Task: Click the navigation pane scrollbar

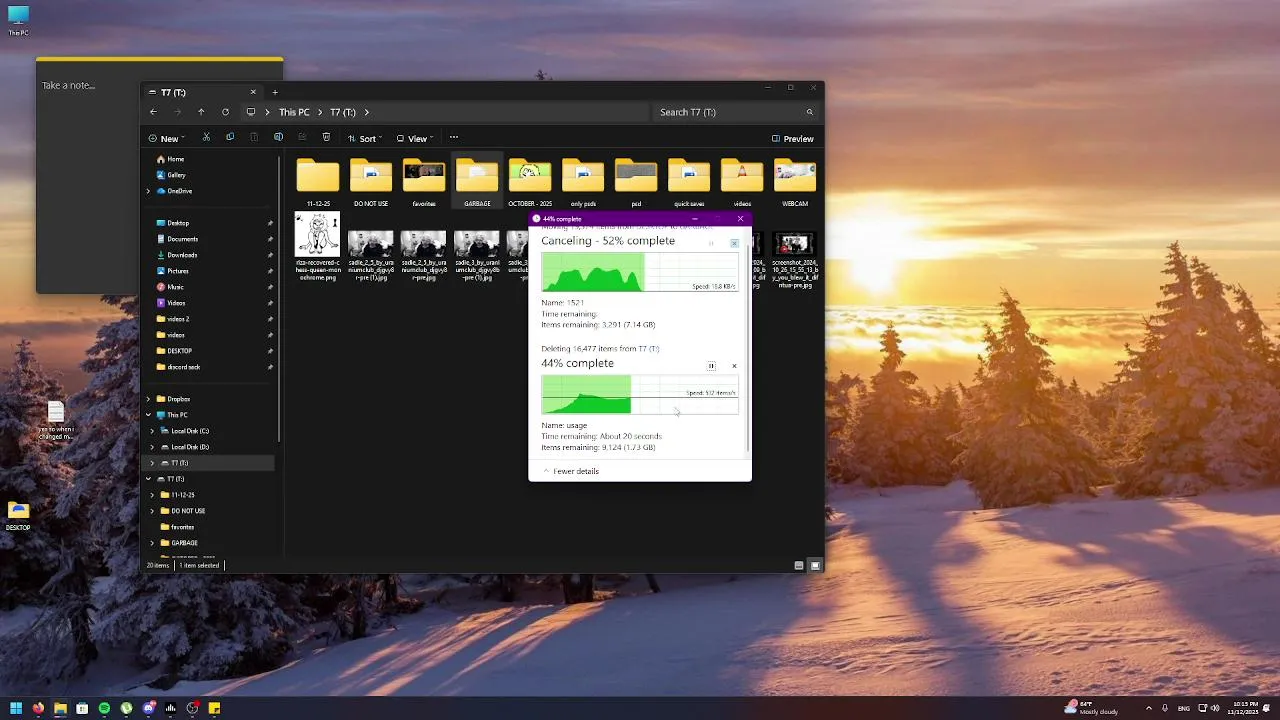Action: tap(279, 300)
